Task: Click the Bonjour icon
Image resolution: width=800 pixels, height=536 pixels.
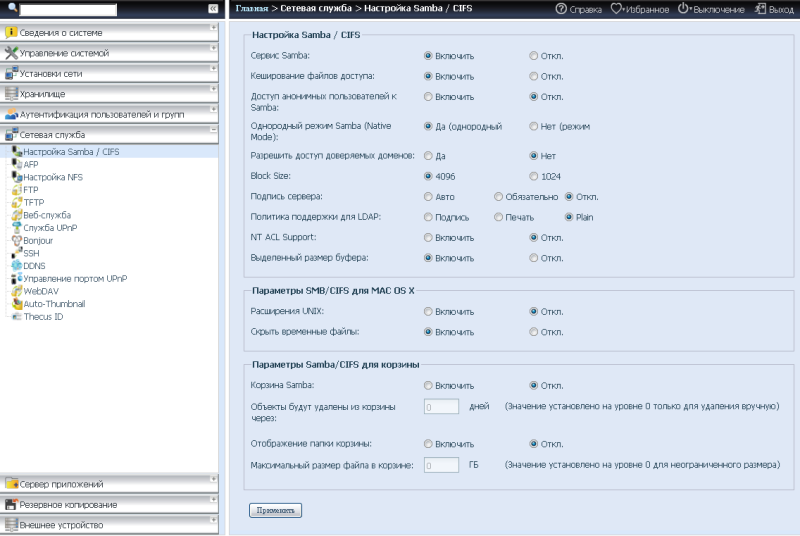Action: pos(17,240)
